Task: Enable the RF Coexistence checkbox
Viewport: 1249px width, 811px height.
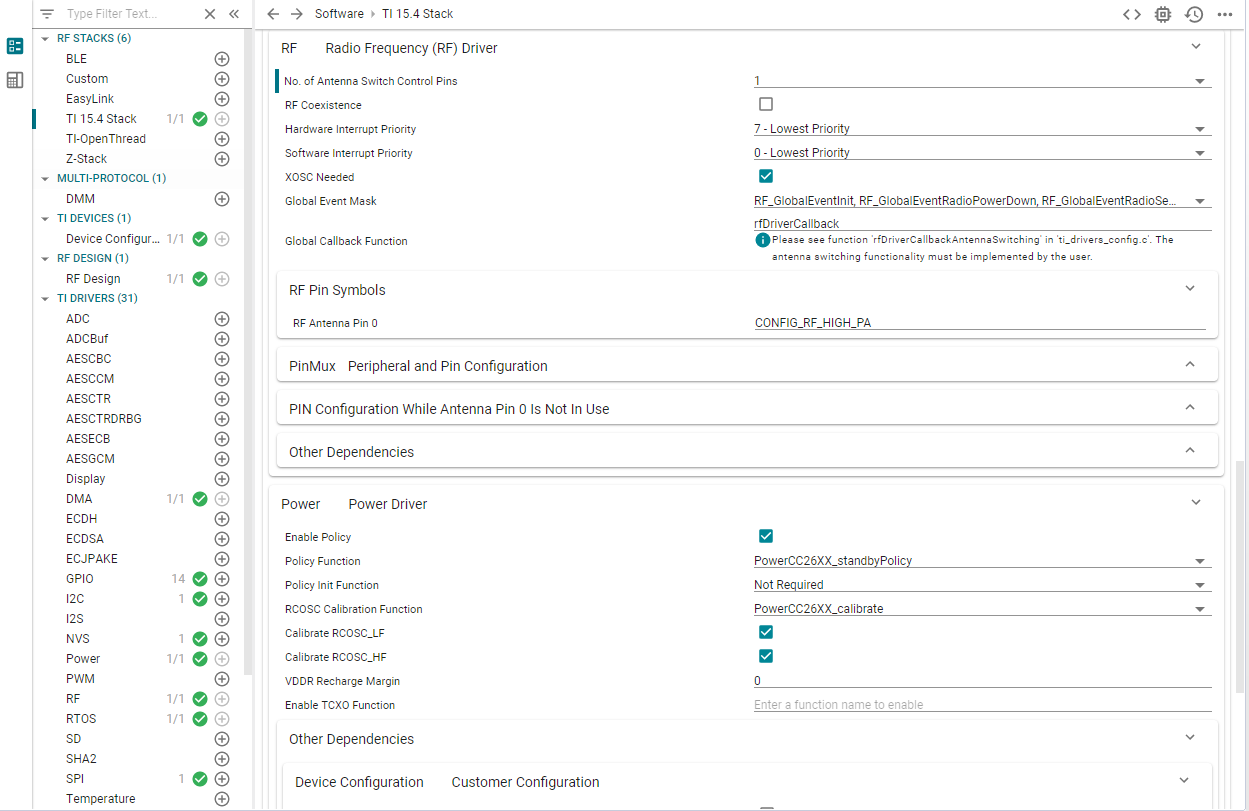Action: (x=766, y=104)
